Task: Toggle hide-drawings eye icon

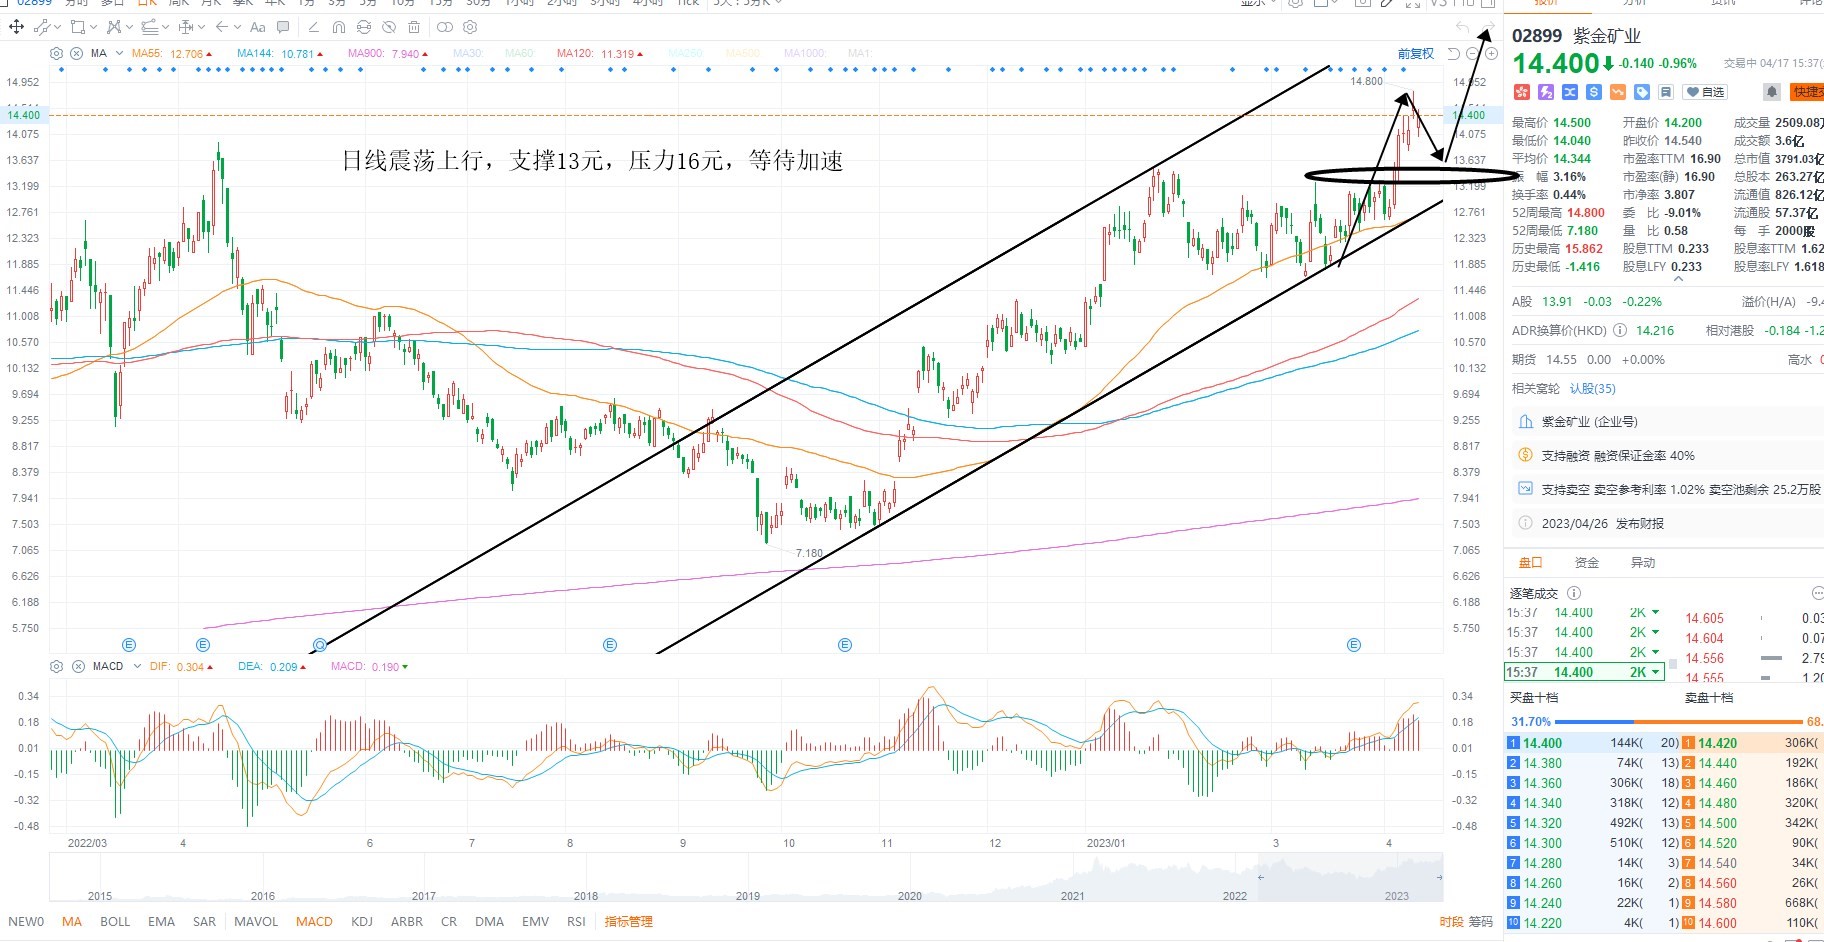Action: [x=389, y=27]
